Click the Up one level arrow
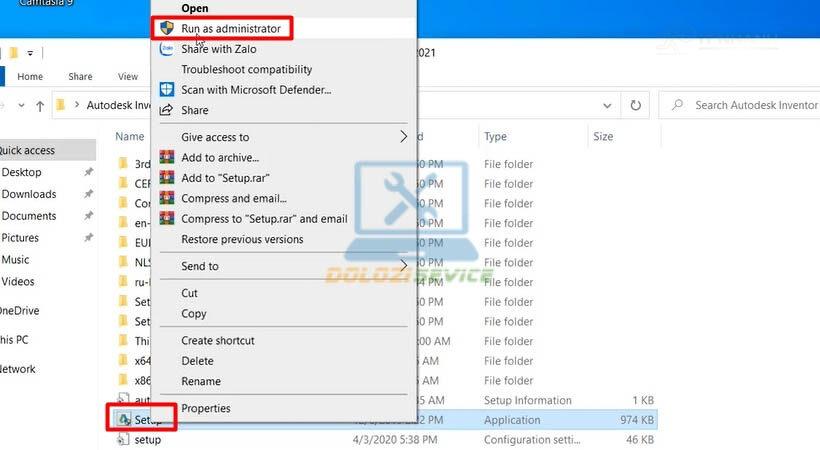820x450 pixels. click(x=40, y=105)
